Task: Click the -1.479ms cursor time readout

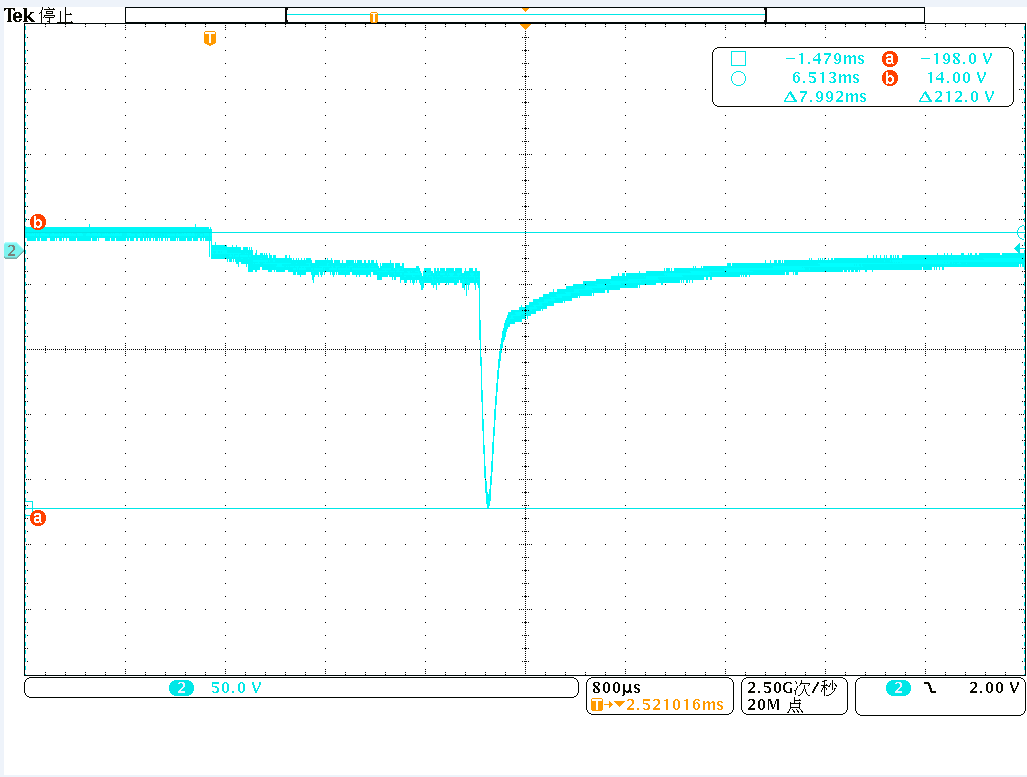Action: 825,59
